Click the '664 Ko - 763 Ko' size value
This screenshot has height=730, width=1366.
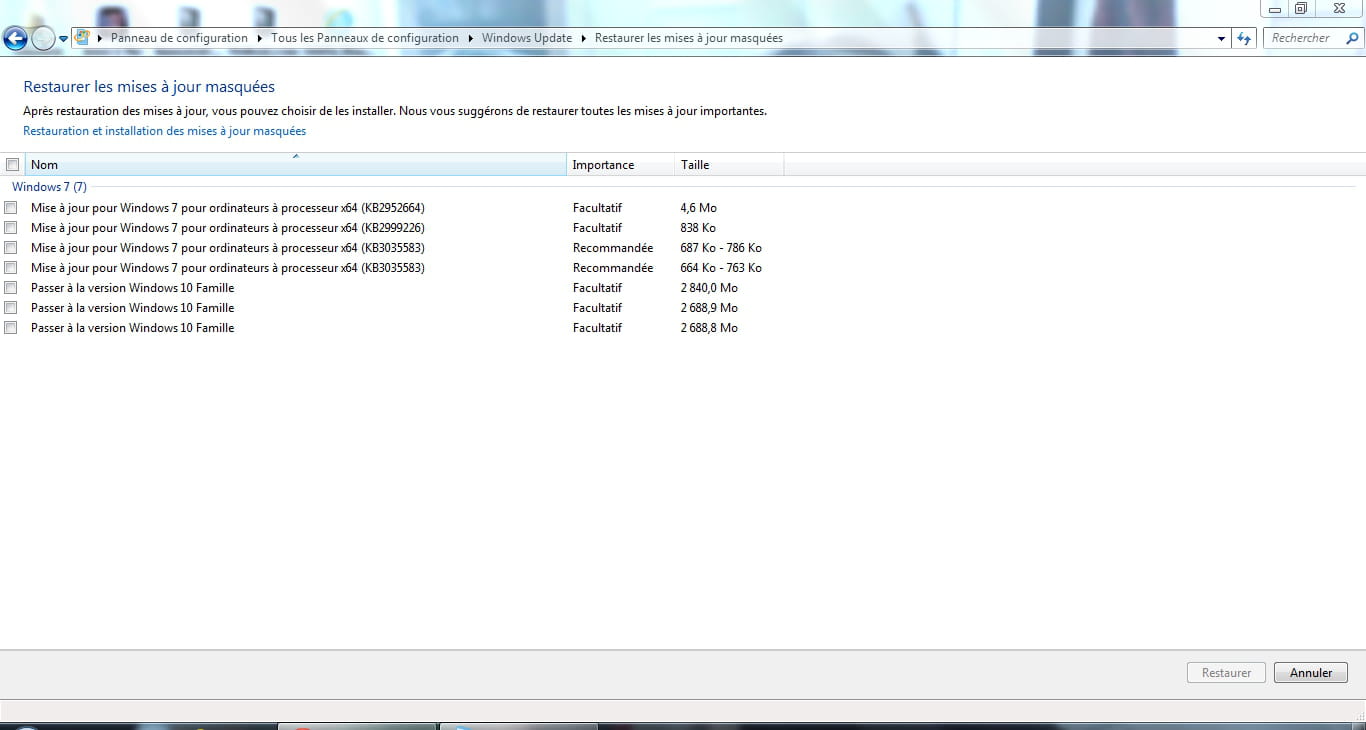721,268
